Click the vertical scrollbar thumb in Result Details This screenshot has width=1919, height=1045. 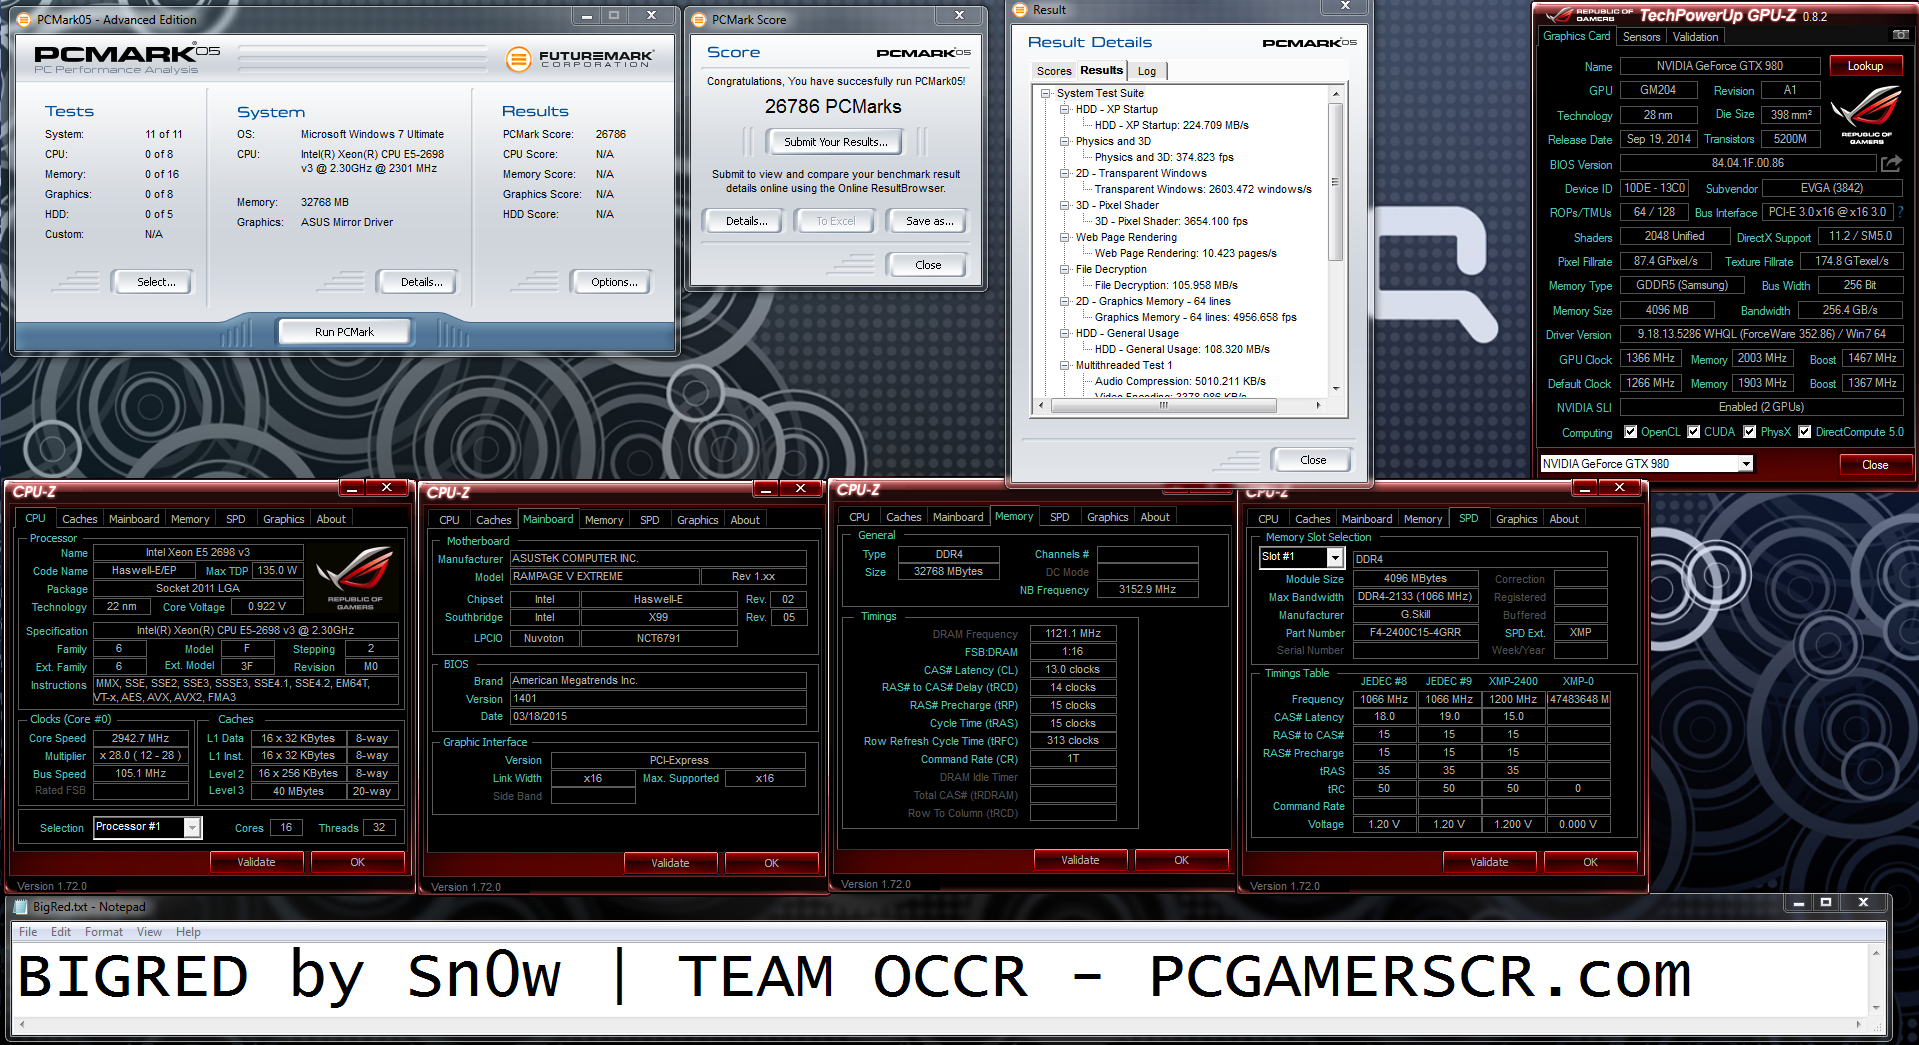[x=1335, y=181]
